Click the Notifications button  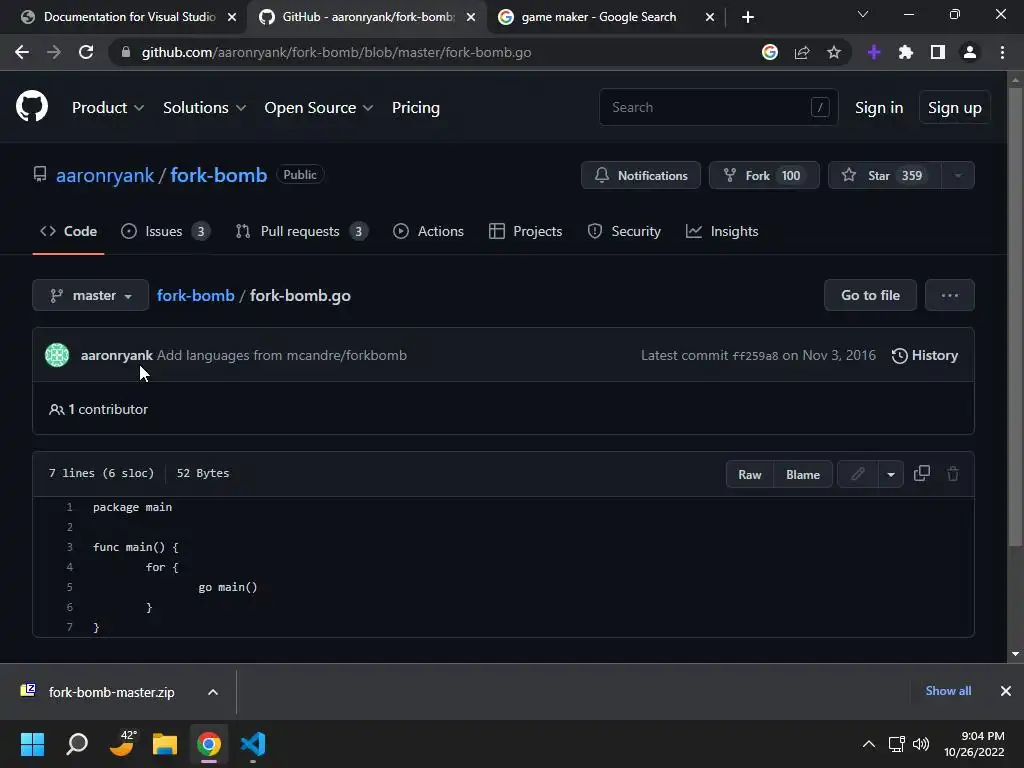[x=641, y=175]
